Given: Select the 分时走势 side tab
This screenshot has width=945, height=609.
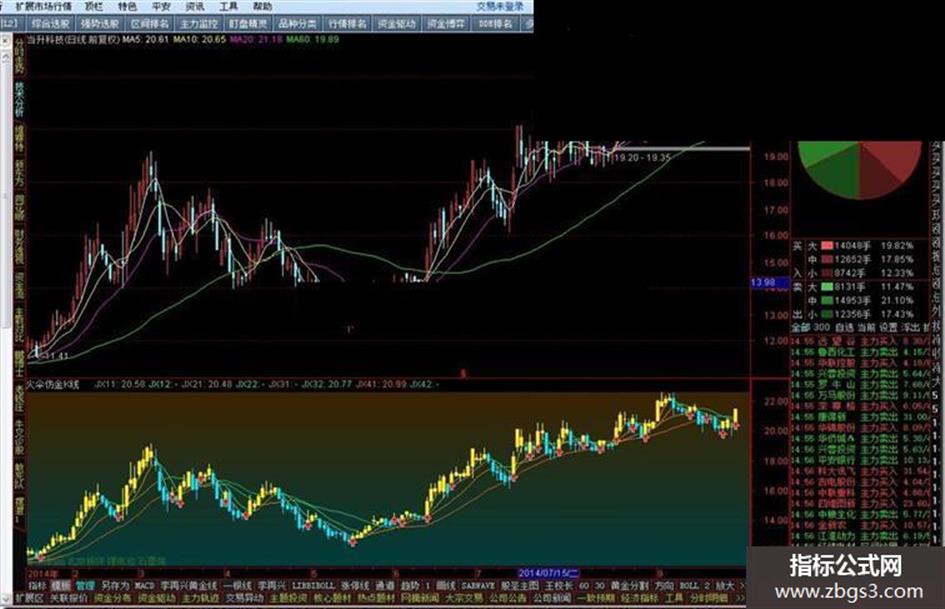Looking at the screenshot, I should [x=20, y=55].
